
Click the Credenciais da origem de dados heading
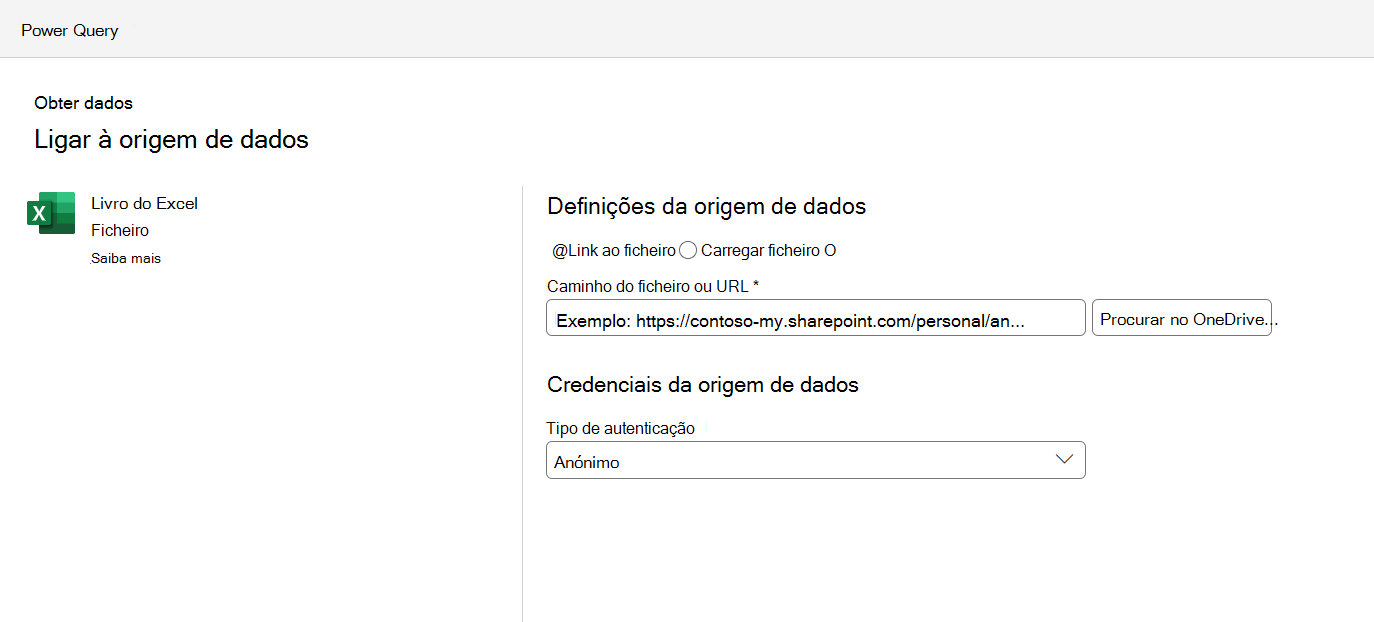click(x=702, y=384)
